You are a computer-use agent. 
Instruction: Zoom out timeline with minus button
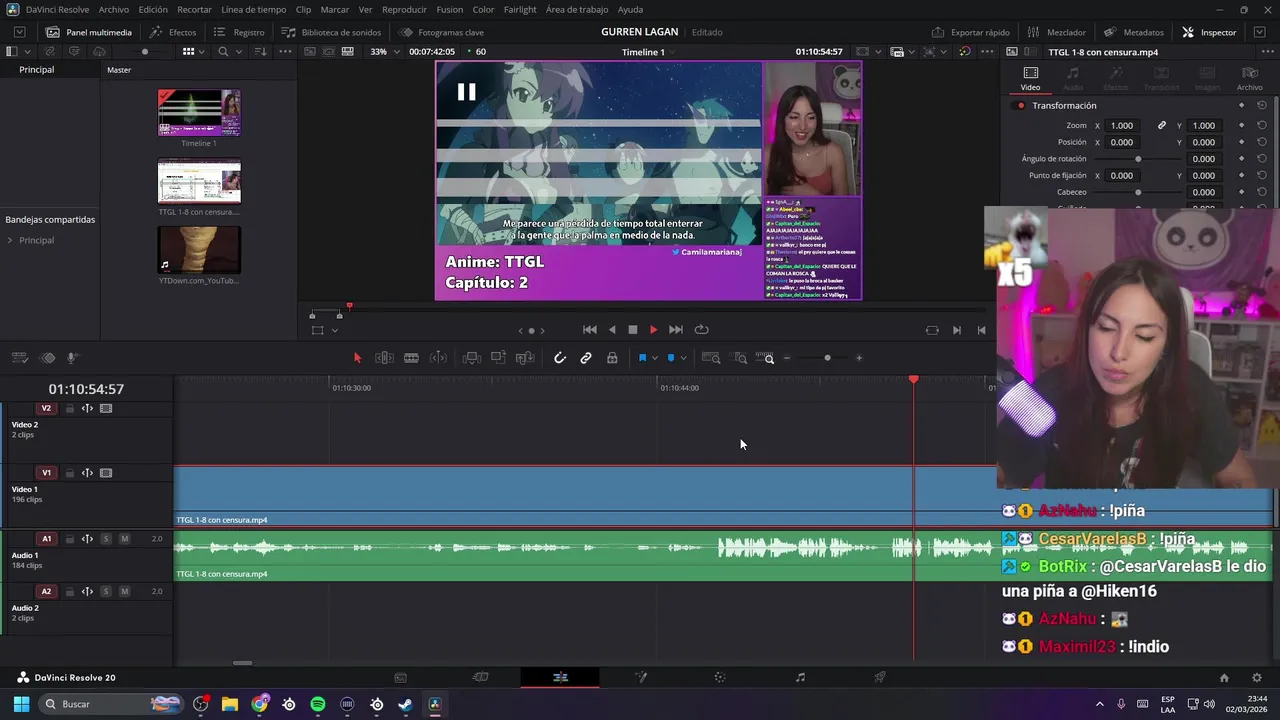(787, 358)
